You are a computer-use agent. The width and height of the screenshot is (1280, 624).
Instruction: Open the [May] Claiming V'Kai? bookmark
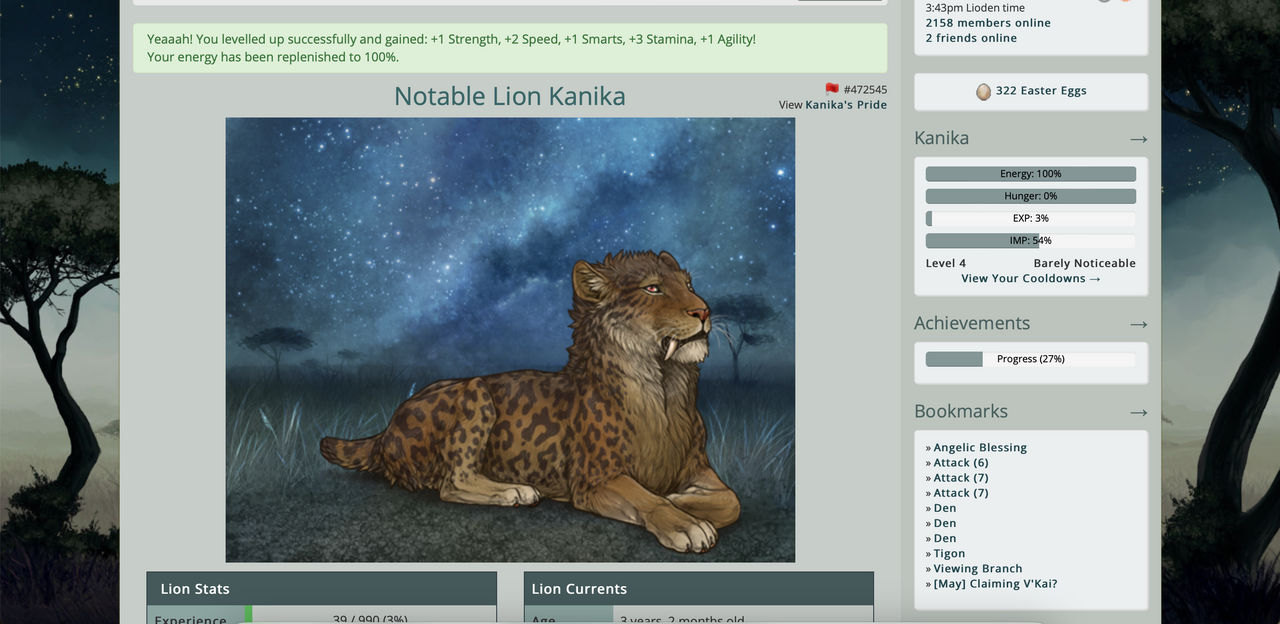[x=995, y=584]
